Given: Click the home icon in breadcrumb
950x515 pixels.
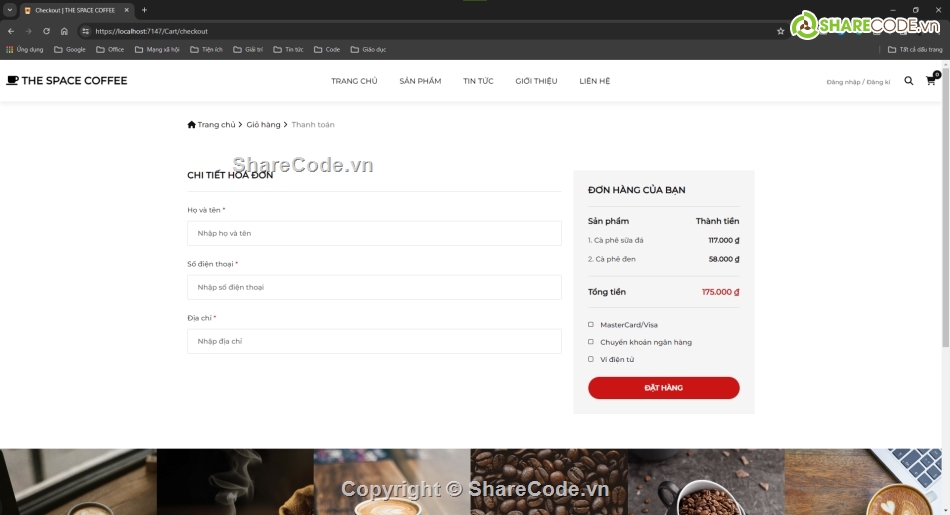Looking at the screenshot, I should [192, 125].
